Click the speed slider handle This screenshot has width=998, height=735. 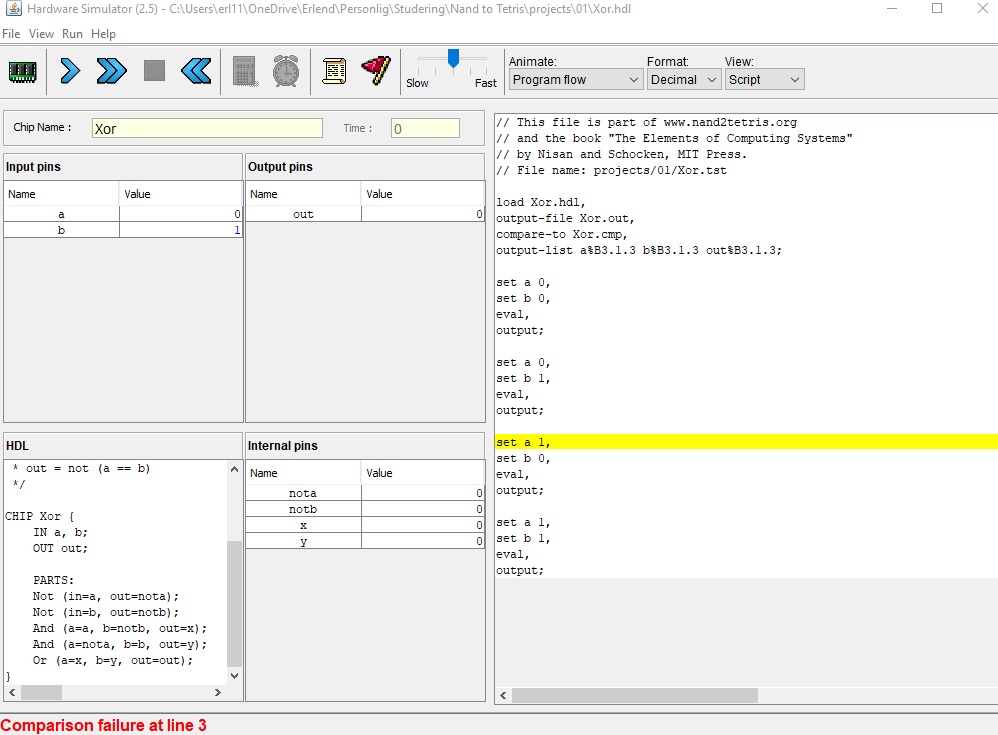coord(453,59)
